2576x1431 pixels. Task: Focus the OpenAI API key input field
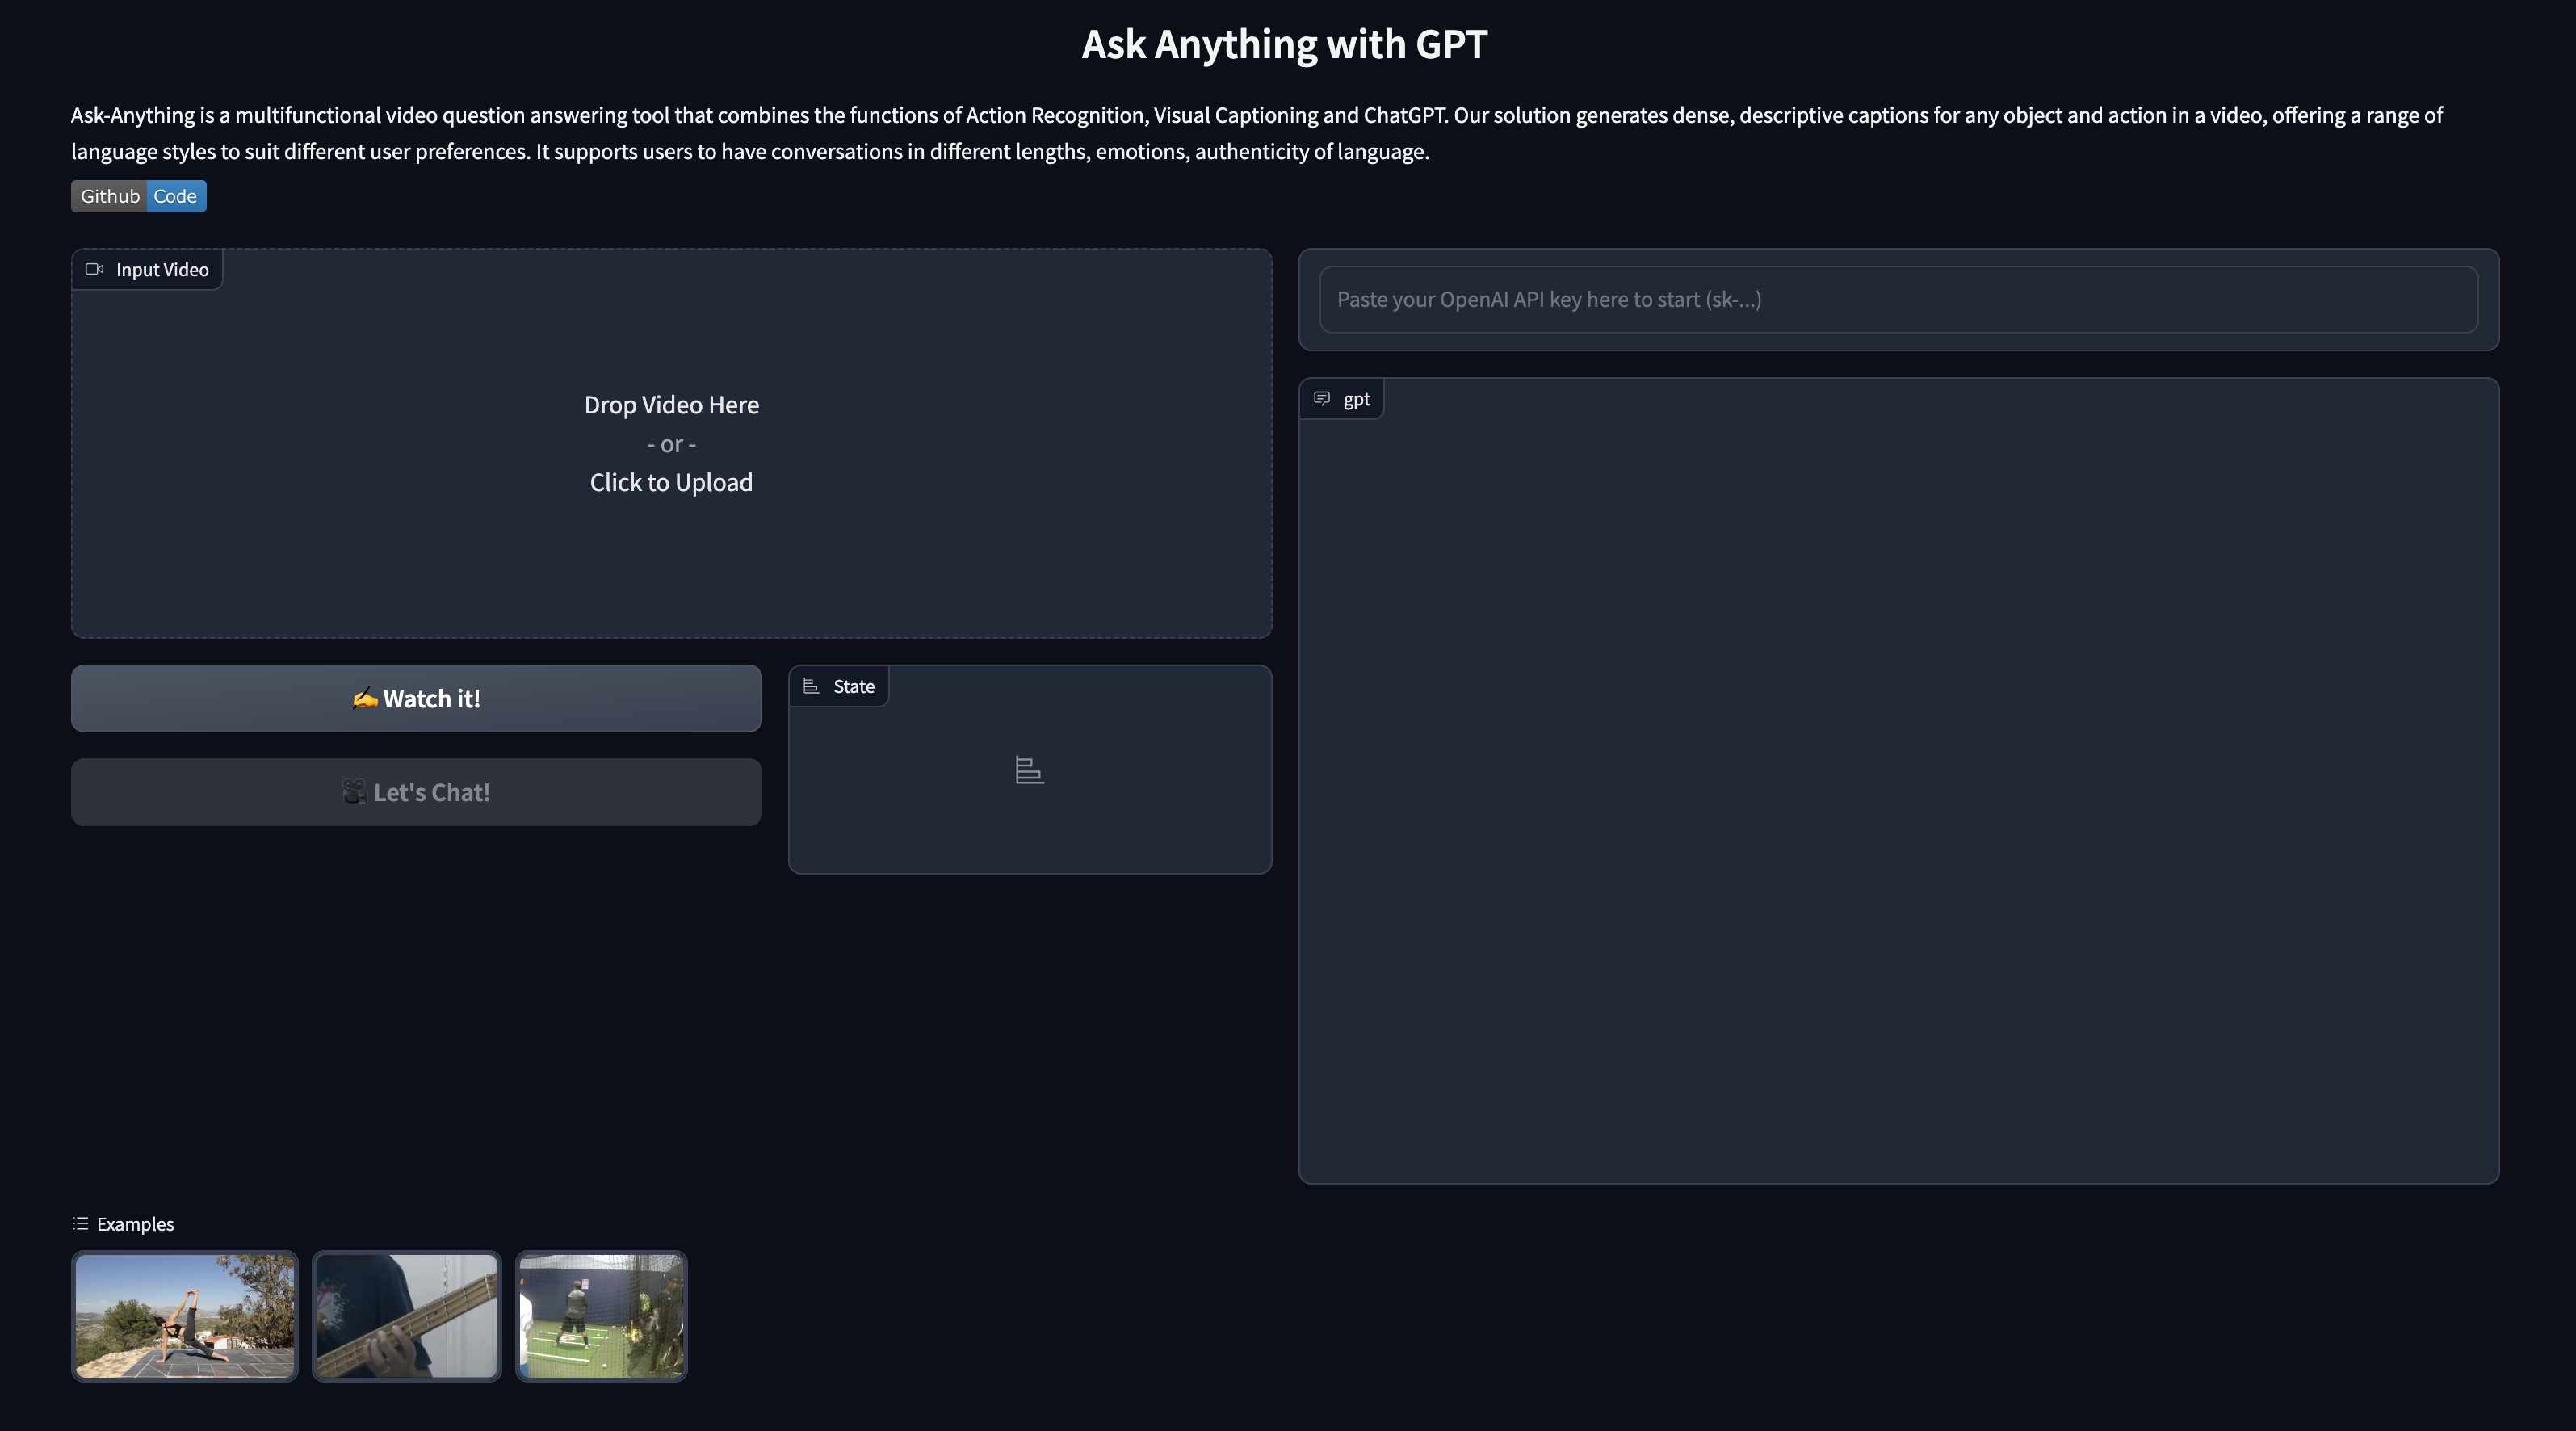(1897, 299)
